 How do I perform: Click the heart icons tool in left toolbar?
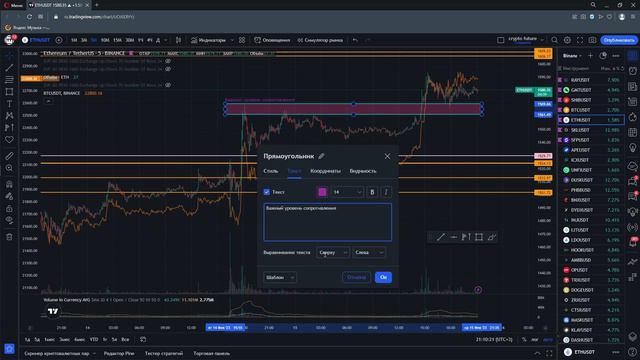9,140
